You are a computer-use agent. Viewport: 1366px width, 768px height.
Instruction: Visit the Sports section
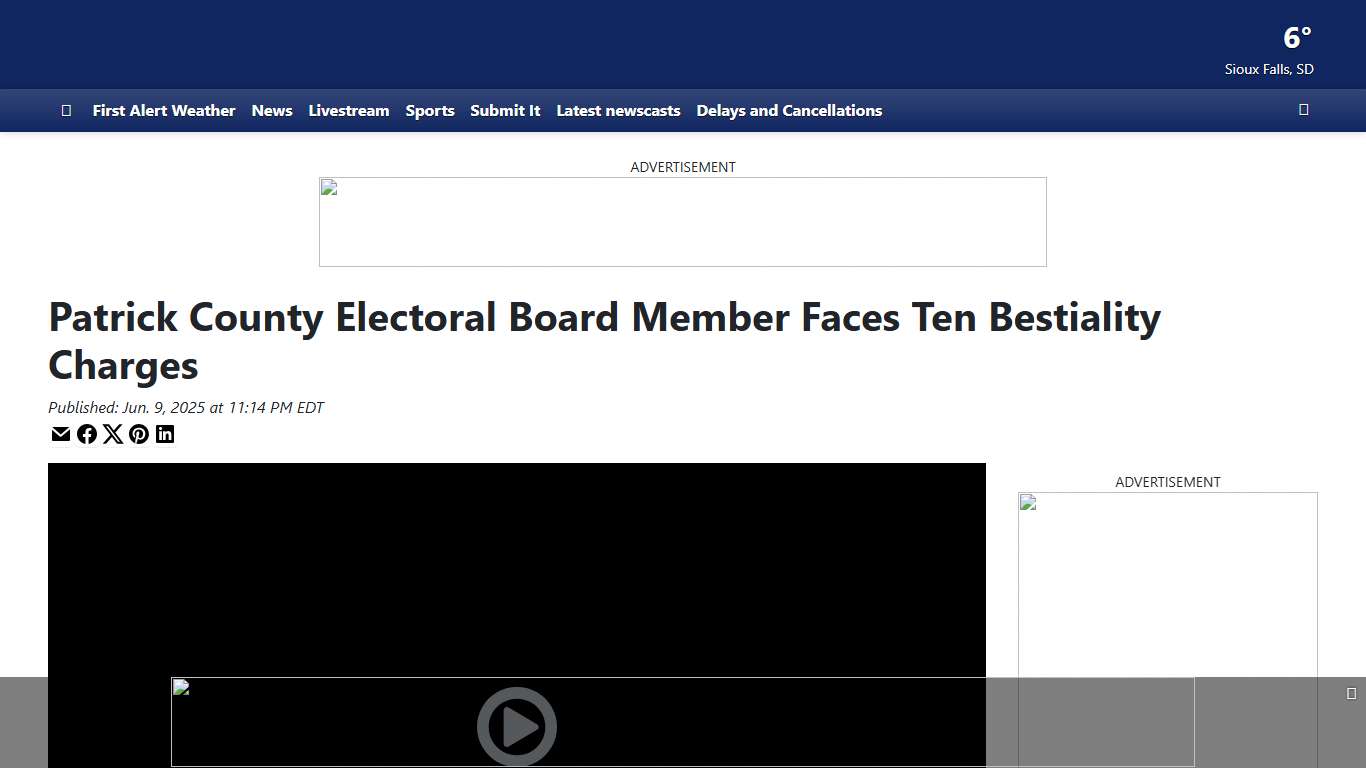[x=430, y=110]
